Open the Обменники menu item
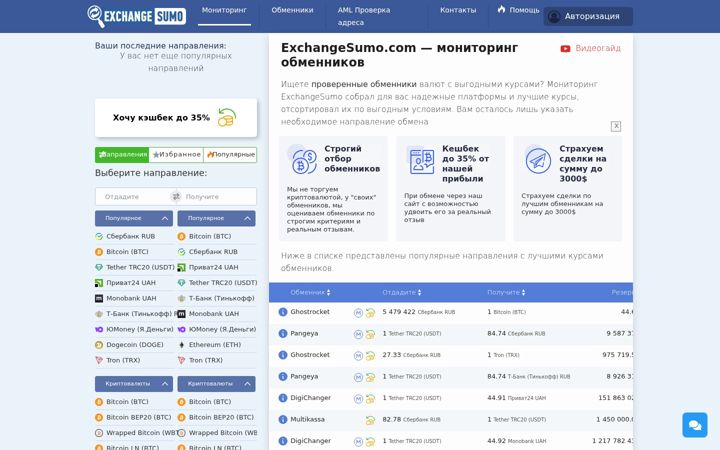Viewport: 720px width, 450px height. tap(292, 10)
